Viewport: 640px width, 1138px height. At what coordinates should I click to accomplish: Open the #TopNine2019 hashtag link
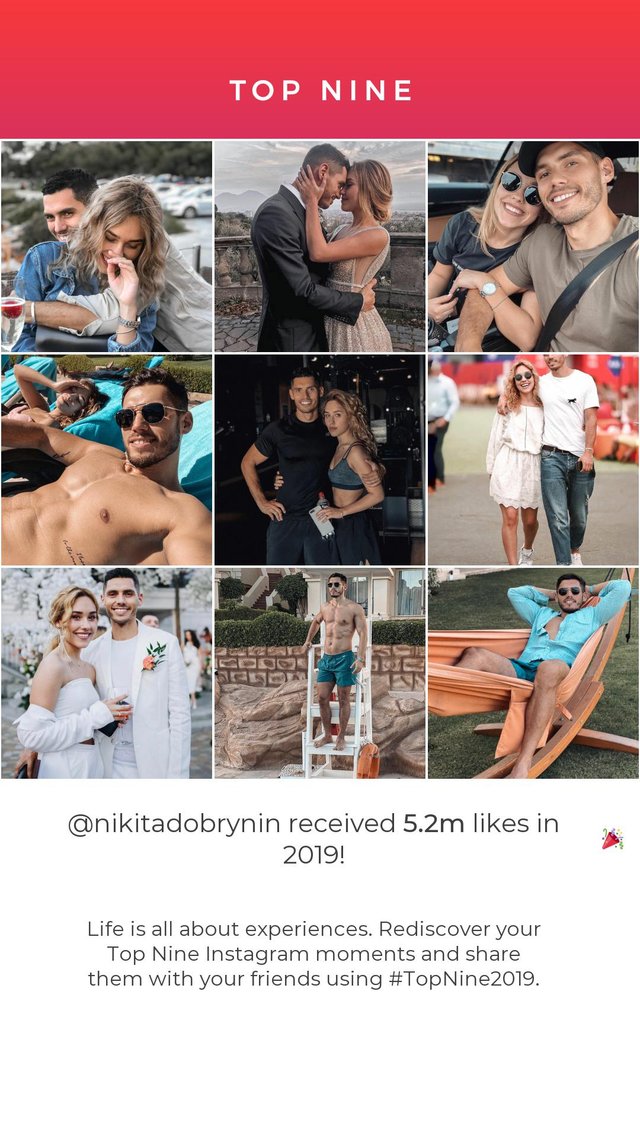464,978
